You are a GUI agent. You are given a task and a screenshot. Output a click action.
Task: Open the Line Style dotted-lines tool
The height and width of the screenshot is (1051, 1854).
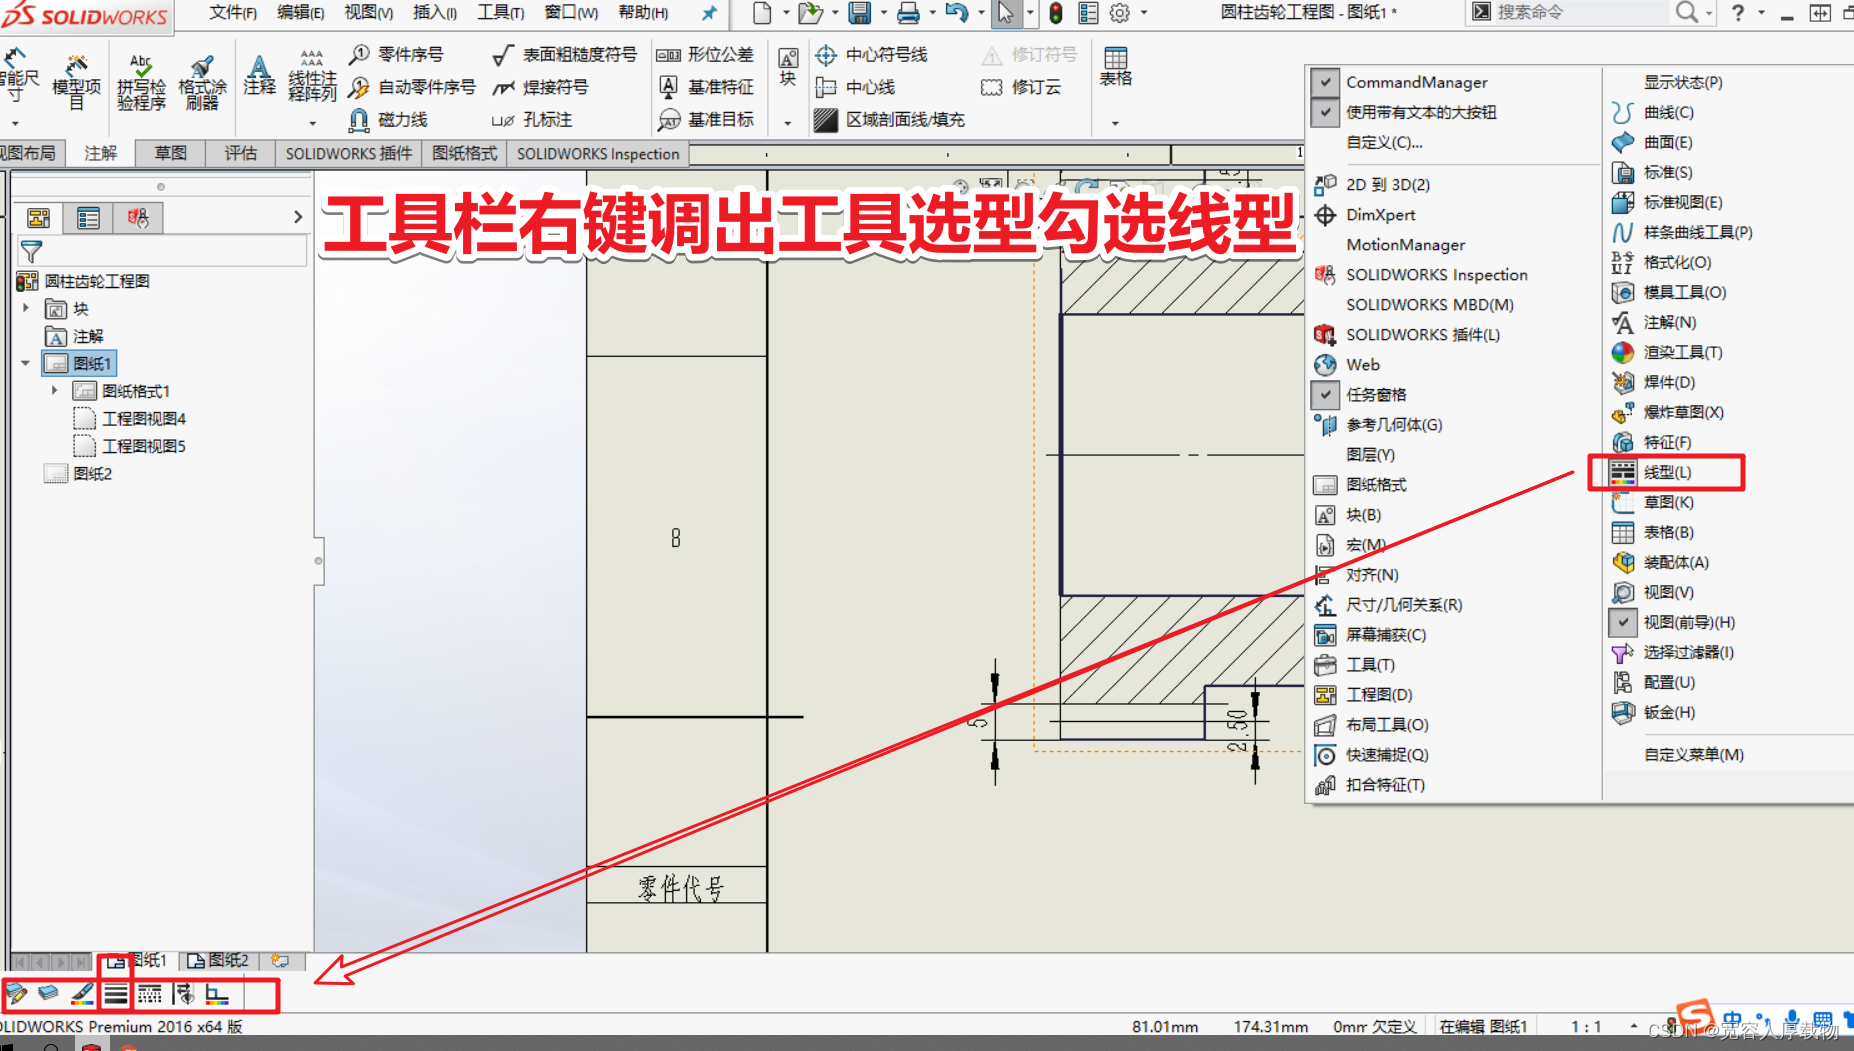150,994
